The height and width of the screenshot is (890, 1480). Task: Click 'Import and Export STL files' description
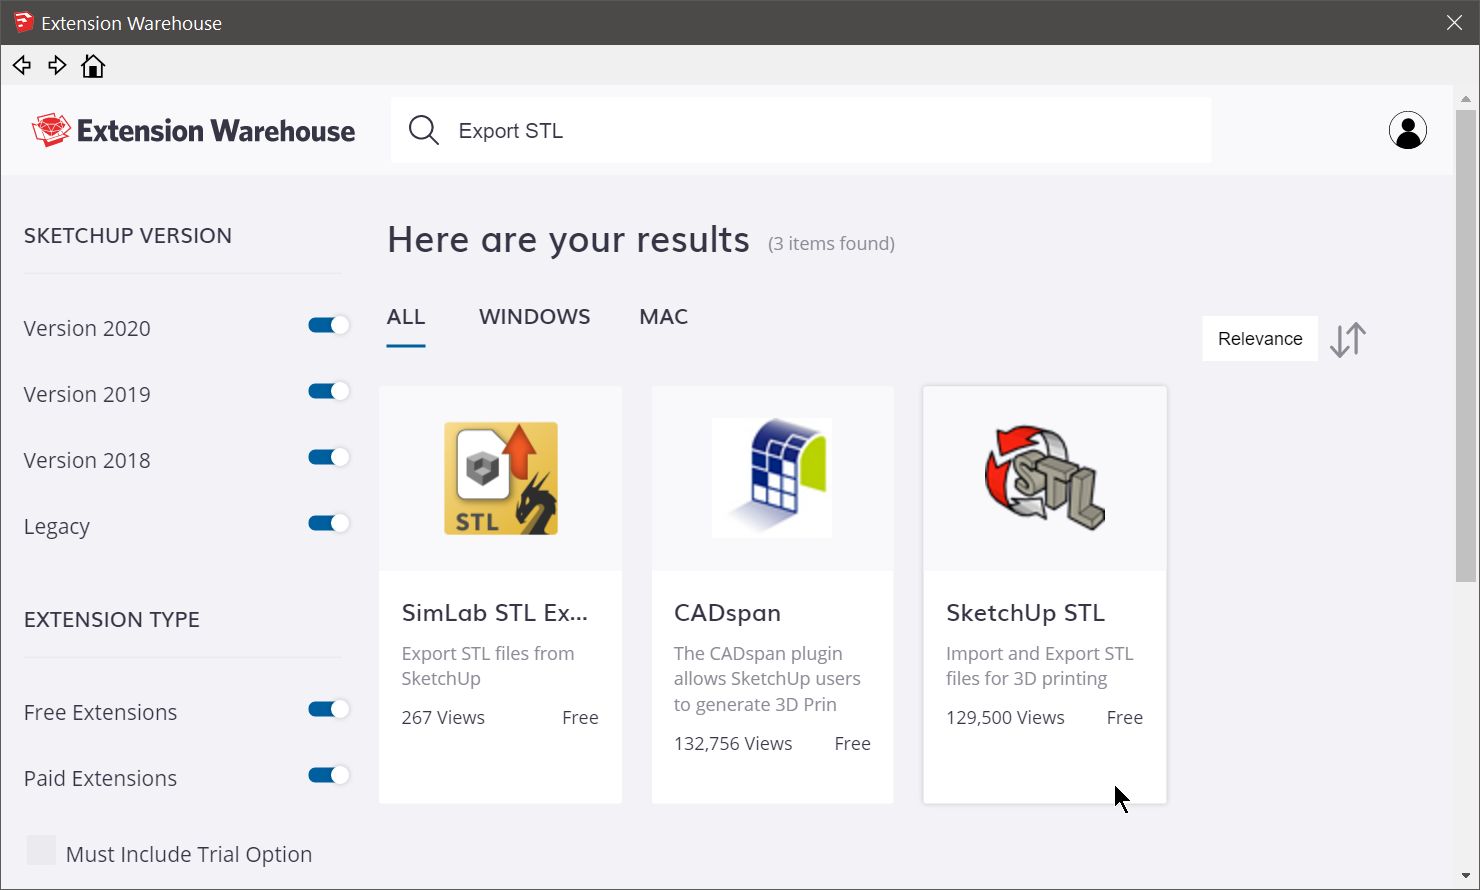[1040, 666]
